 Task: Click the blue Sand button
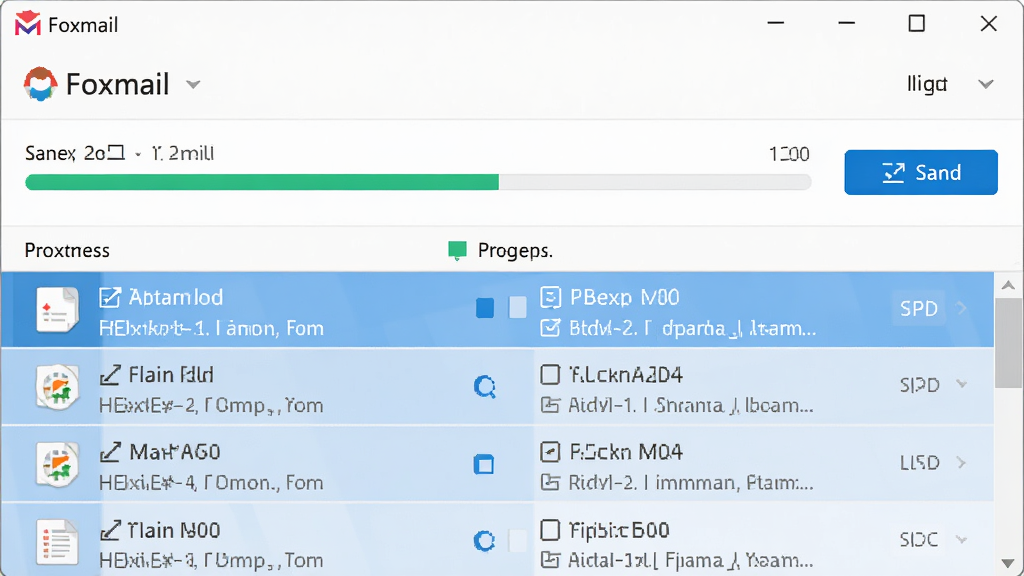(x=921, y=172)
